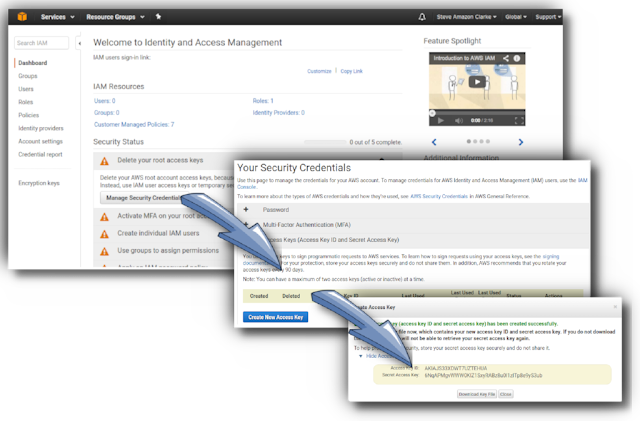Expand Create individual IAM users item
Image resolution: width=640 pixels, height=421 pixels.
pos(158,233)
